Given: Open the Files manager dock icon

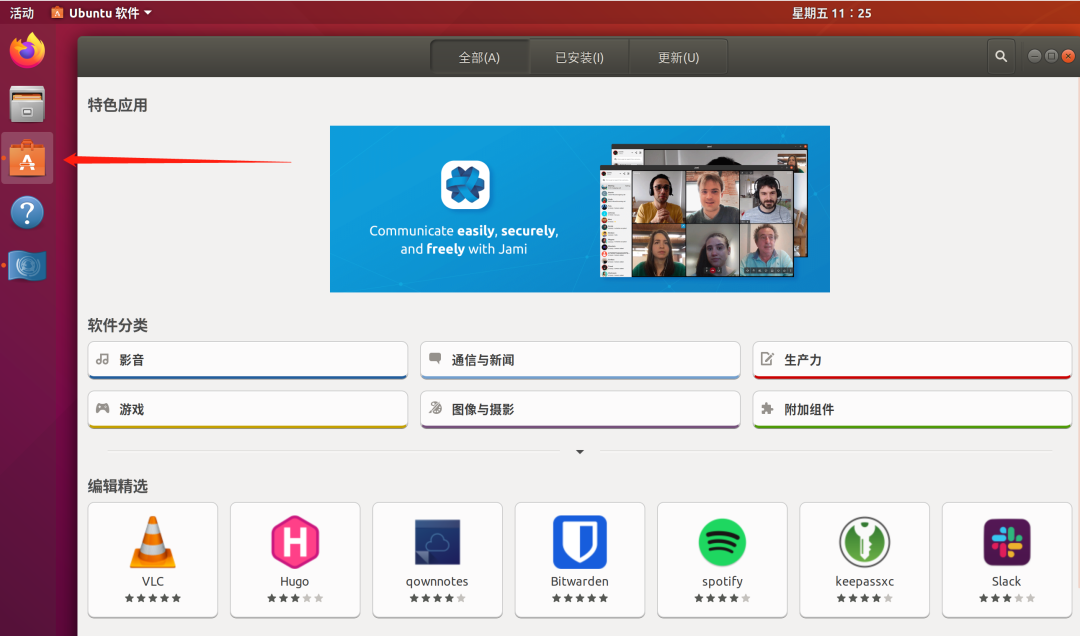Looking at the screenshot, I should [x=27, y=104].
